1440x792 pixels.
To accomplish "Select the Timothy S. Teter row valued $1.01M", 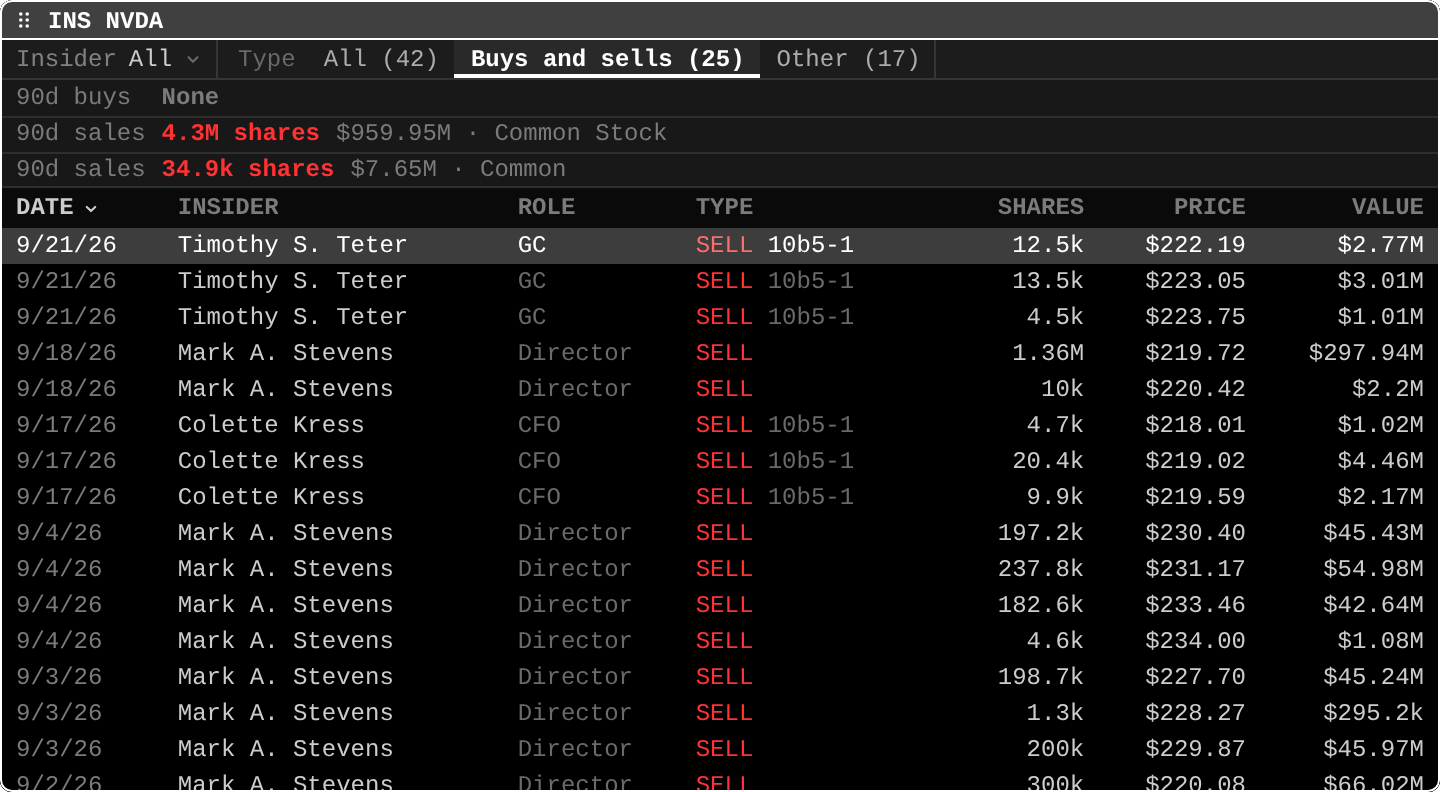I will 720,317.
